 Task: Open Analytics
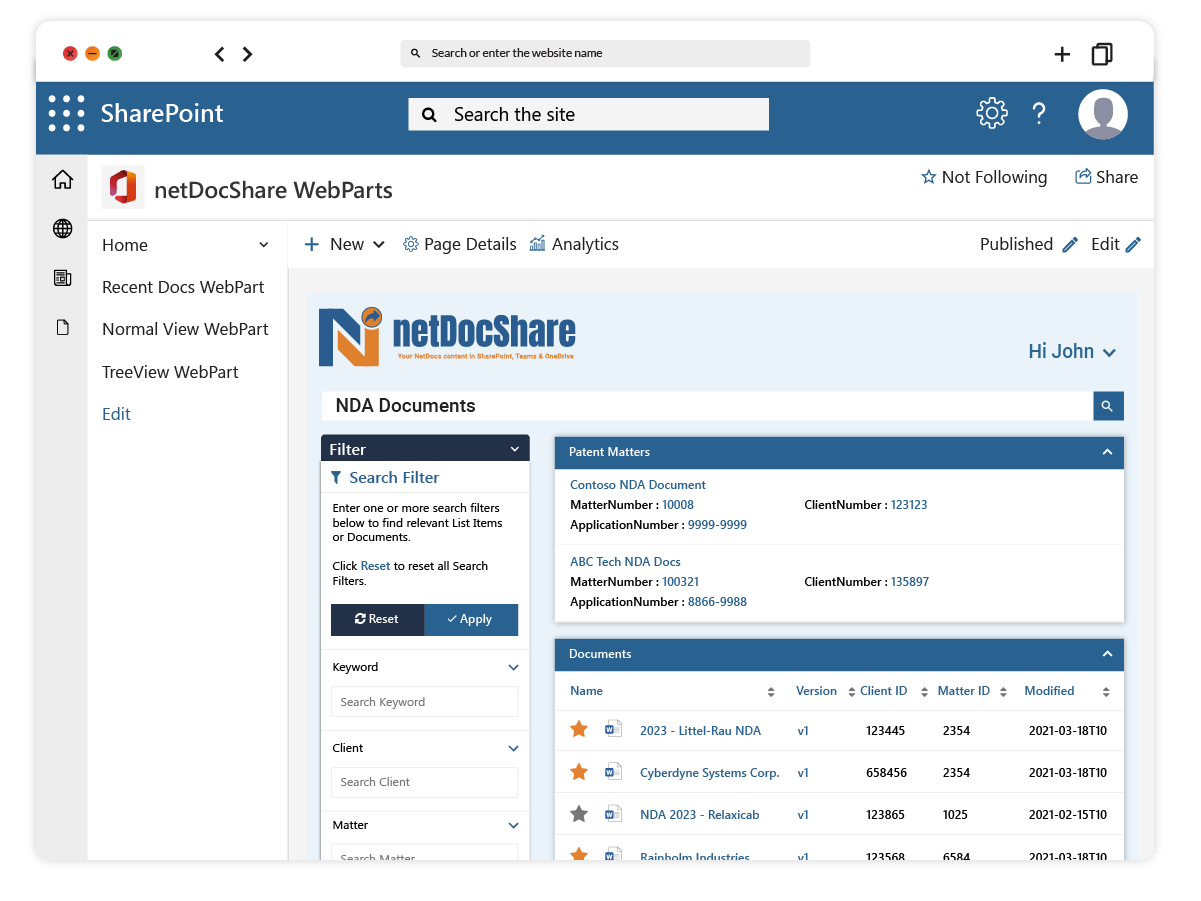(x=574, y=244)
